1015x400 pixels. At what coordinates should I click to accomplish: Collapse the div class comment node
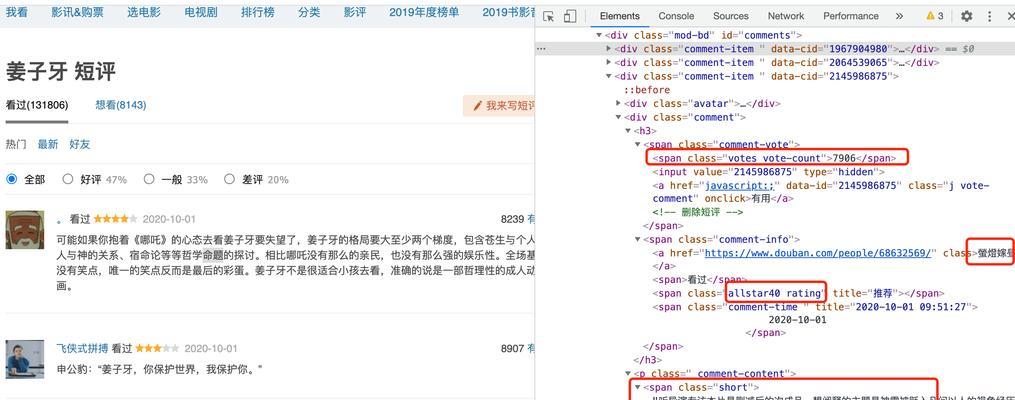[619, 117]
